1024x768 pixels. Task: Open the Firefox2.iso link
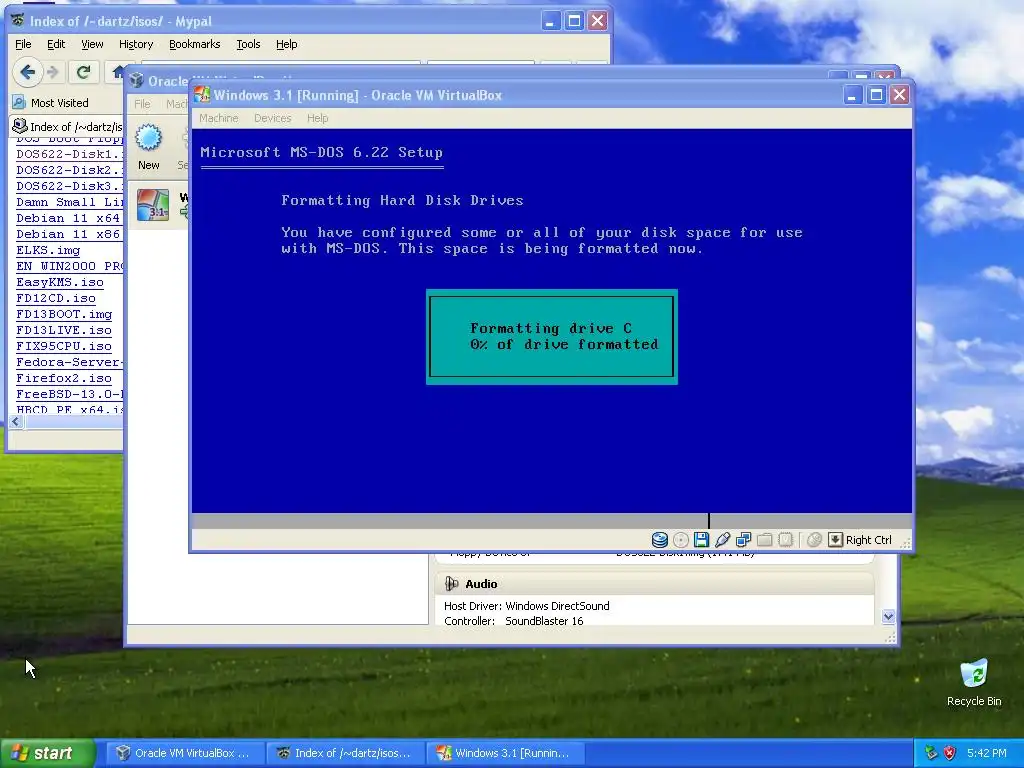(64, 378)
